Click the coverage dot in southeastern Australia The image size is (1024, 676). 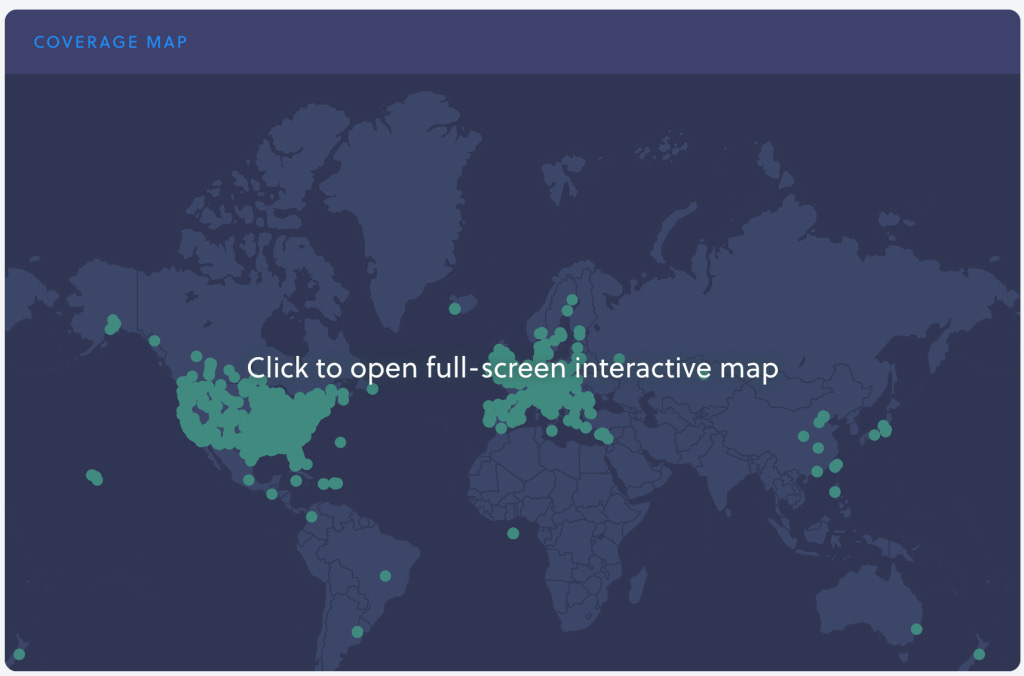pyautogui.click(x=916, y=629)
